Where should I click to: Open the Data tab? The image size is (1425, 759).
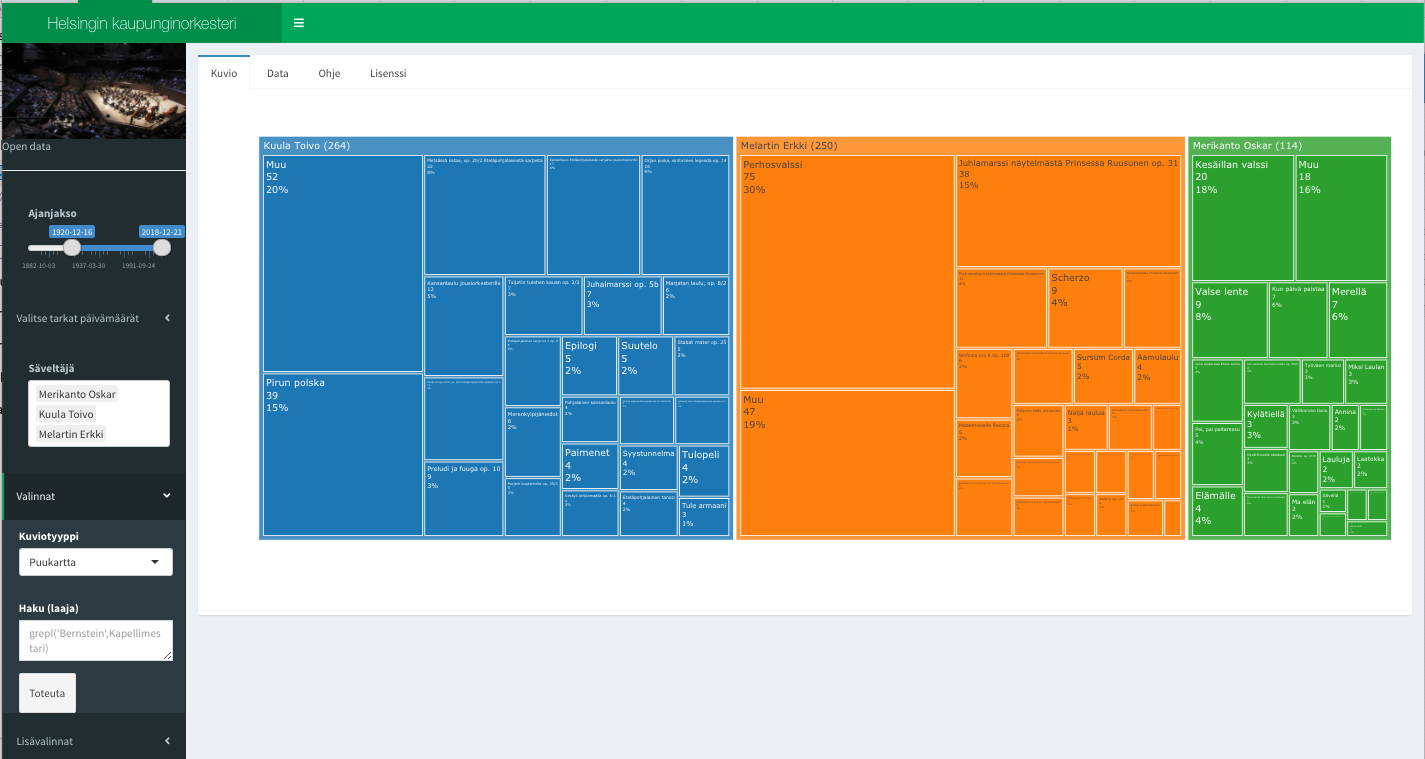278,74
